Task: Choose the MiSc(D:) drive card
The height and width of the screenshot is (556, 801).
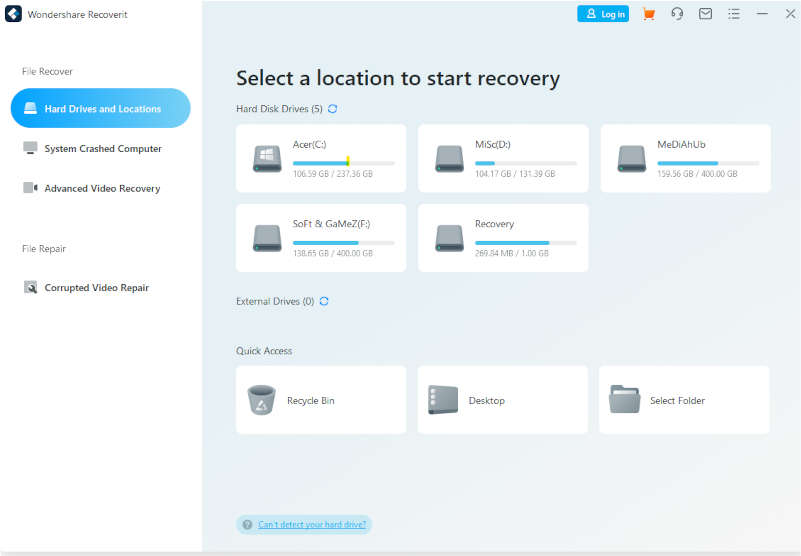Action: pyautogui.click(x=503, y=158)
